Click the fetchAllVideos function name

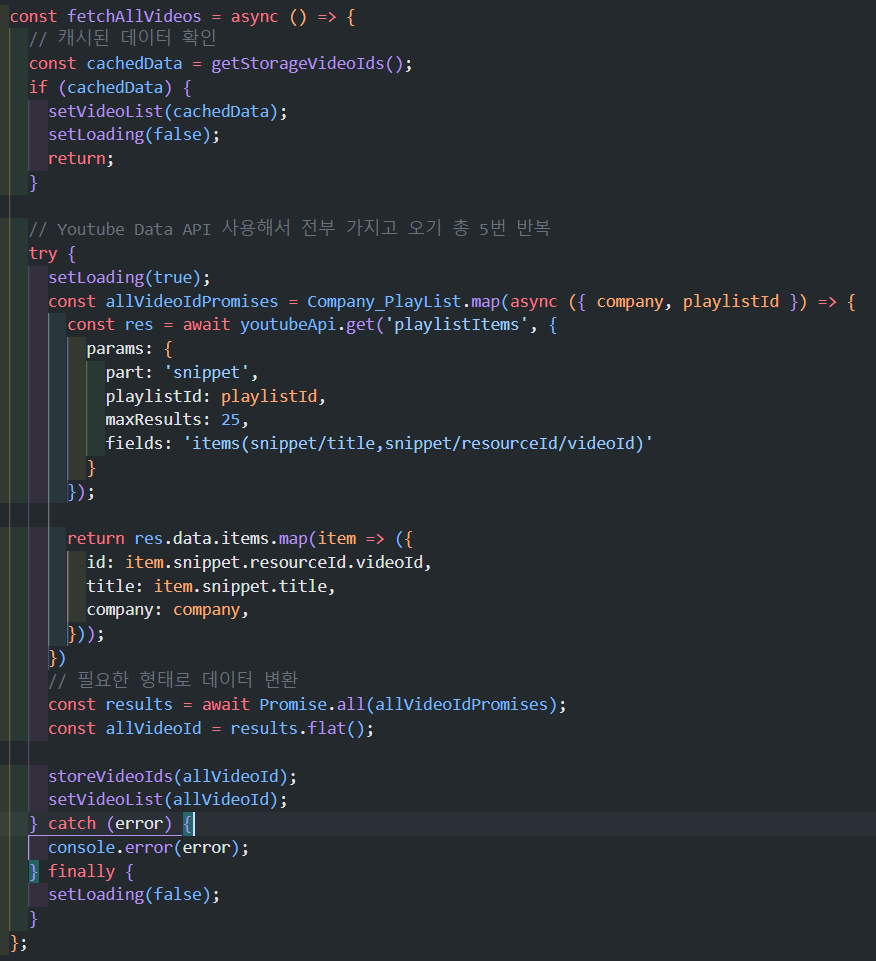pyautogui.click(x=134, y=17)
